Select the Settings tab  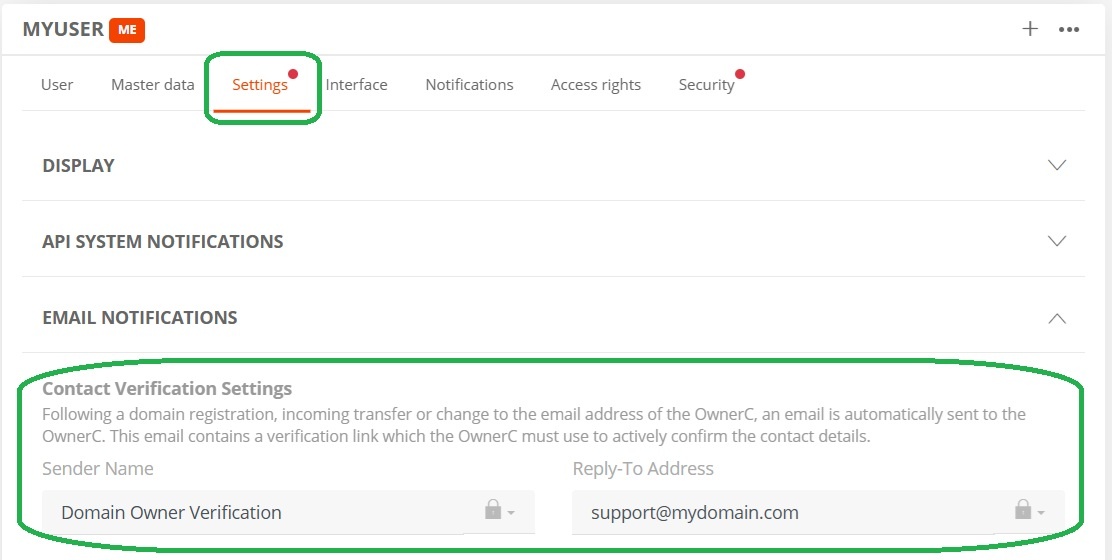tap(260, 85)
